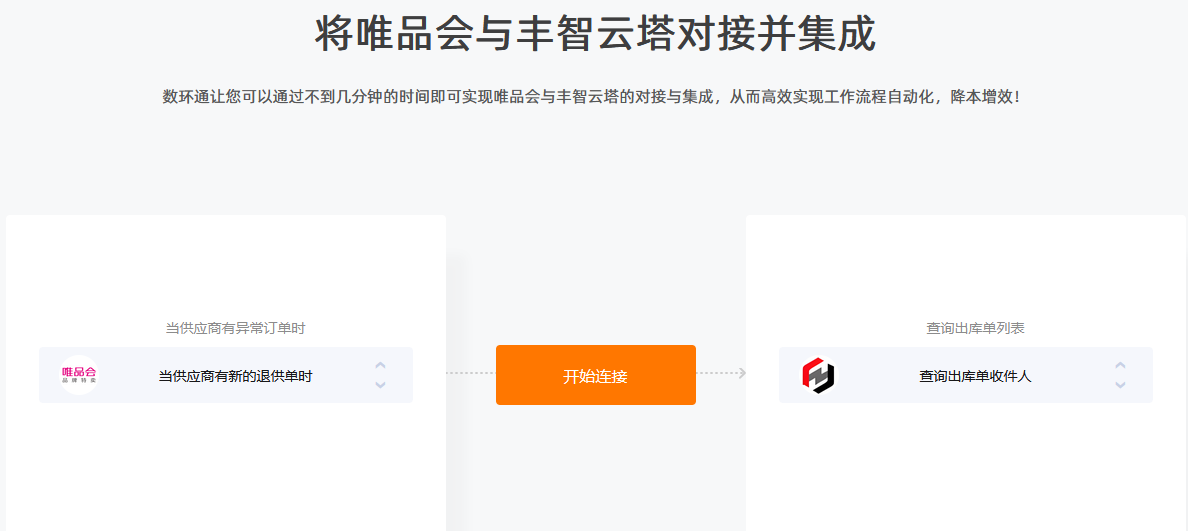1188x531 pixels.
Task: Open the 当供应商有新的退供单时 trigger dropdown
Action: 226,375
